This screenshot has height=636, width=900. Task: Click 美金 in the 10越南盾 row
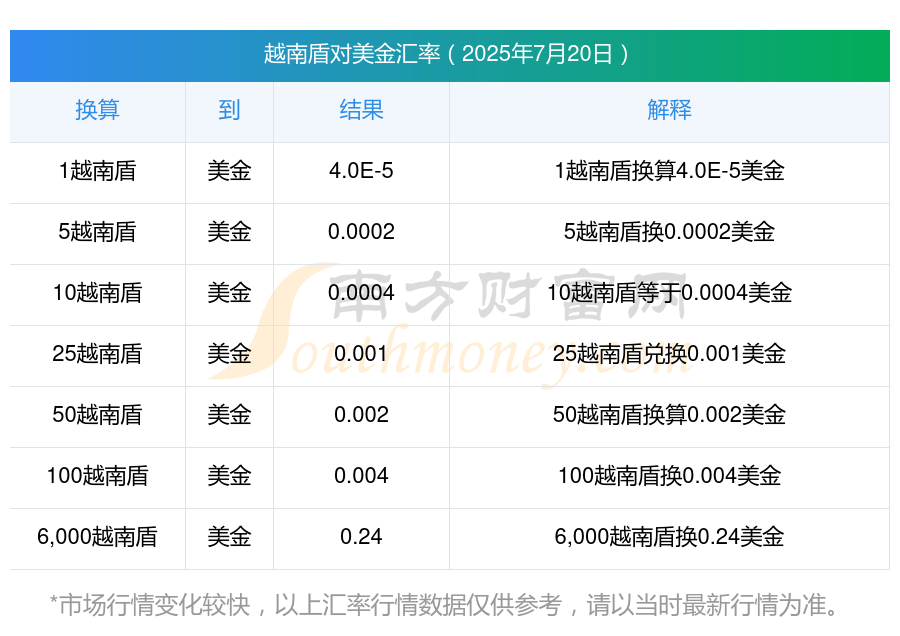click(229, 293)
